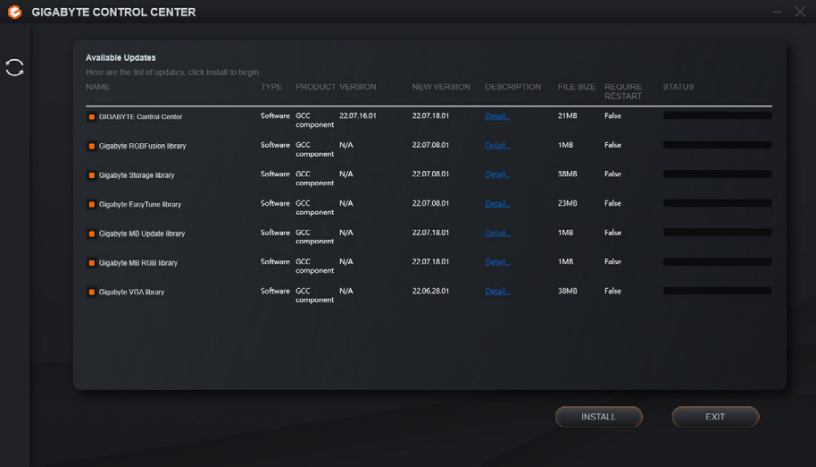Open Detail link for Gigabyte MB Update library
Screen dimensions: 816x467
(x=497, y=233)
